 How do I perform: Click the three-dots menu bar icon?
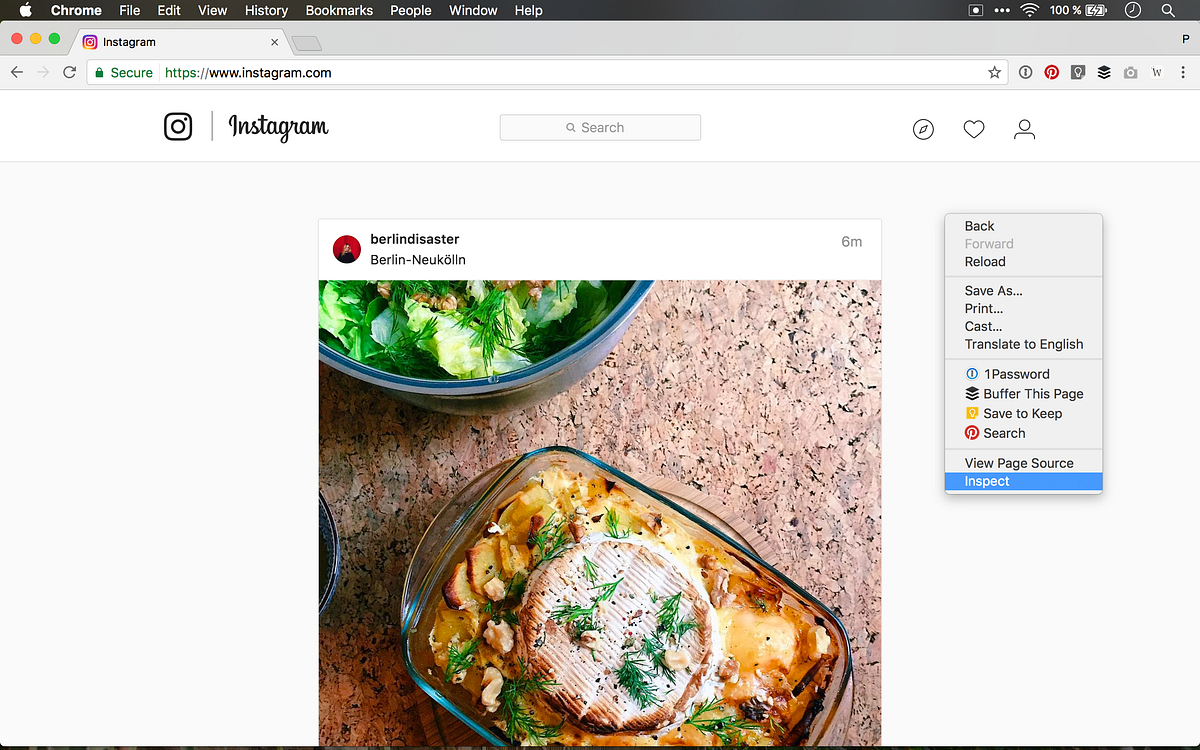[1002, 10]
